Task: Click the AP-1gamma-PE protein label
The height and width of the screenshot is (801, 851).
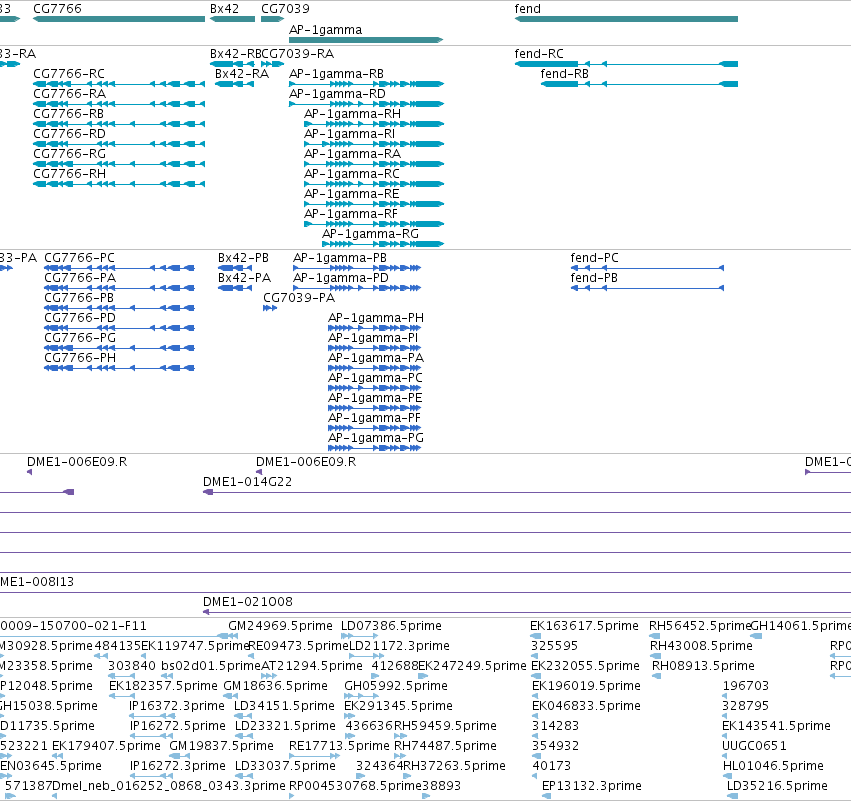Action: (375, 398)
